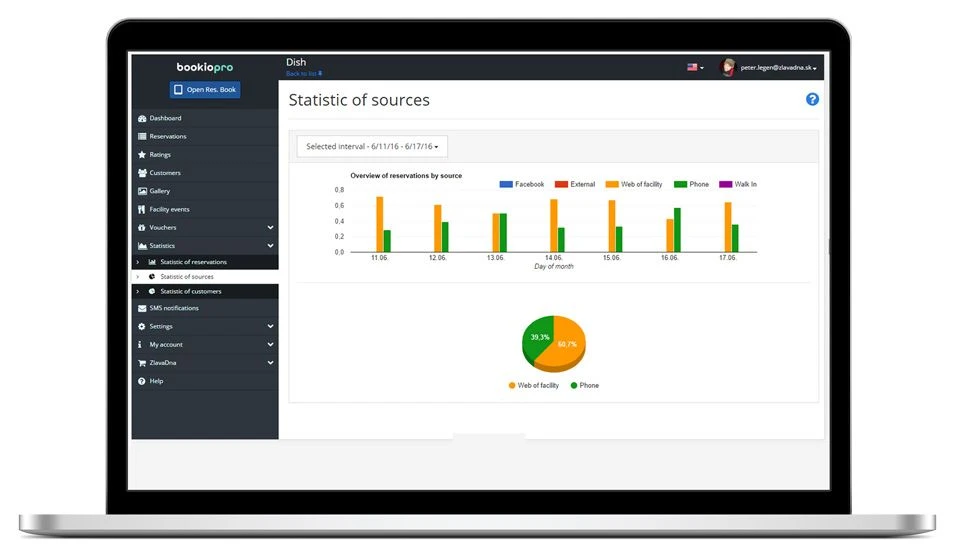955x555 pixels.
Task: Expand the Settings menu chevron
Action: [270, 326]
